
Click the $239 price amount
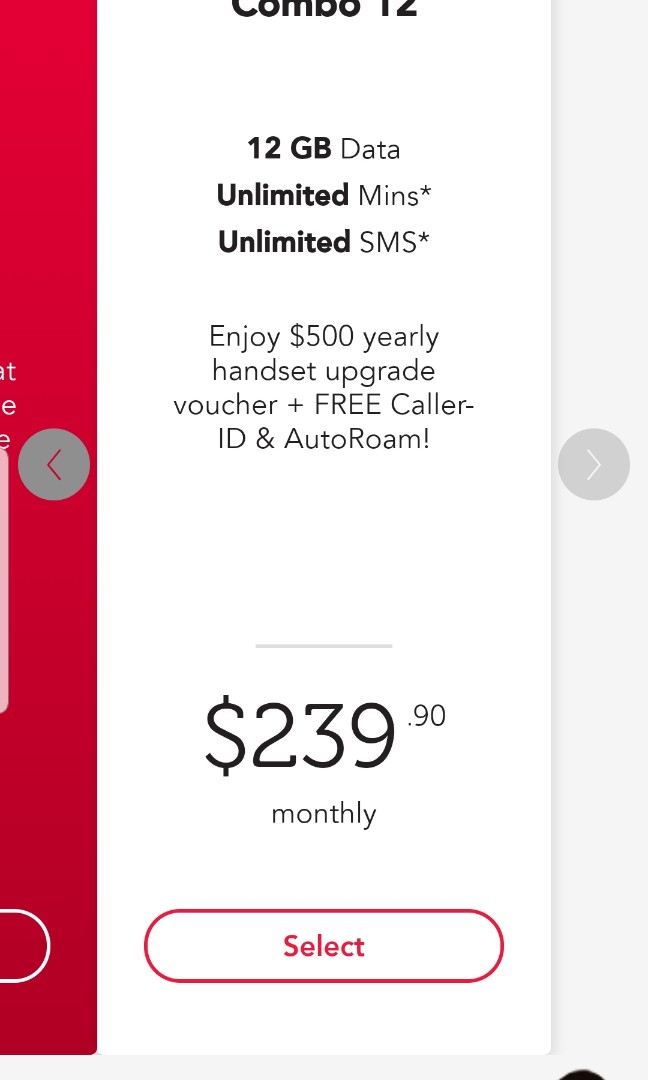300,737
